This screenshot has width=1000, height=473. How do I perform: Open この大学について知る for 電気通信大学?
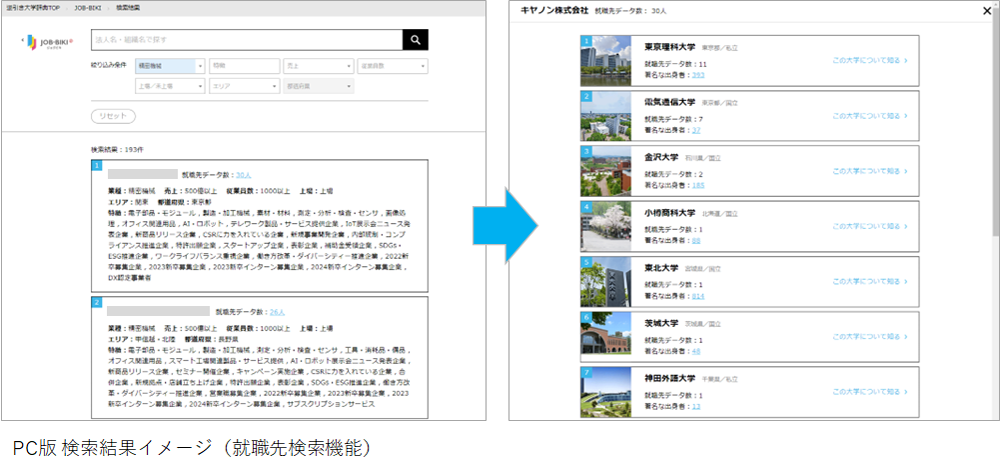(x=869, y=116)
